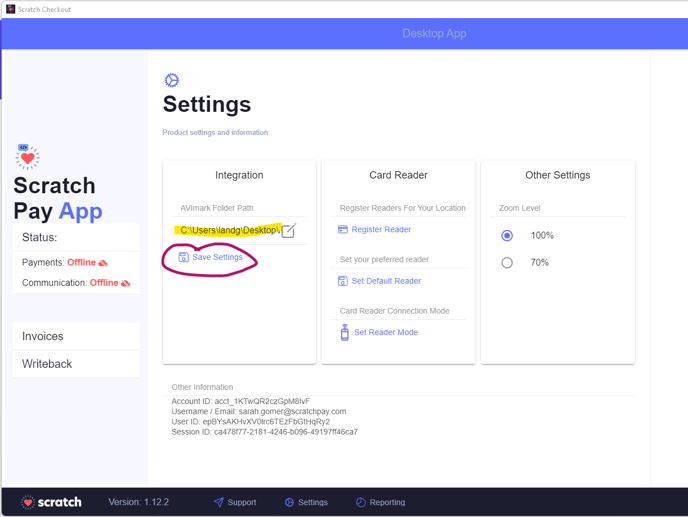Click the Support paper plane icon
Screen dimensions: 688x517
click(219, 502)
